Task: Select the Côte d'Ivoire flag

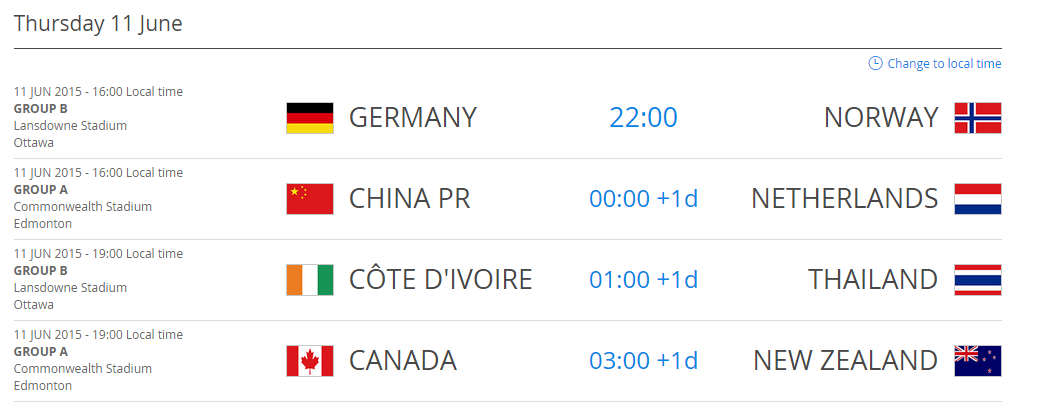Action: [x=310, y=280]
